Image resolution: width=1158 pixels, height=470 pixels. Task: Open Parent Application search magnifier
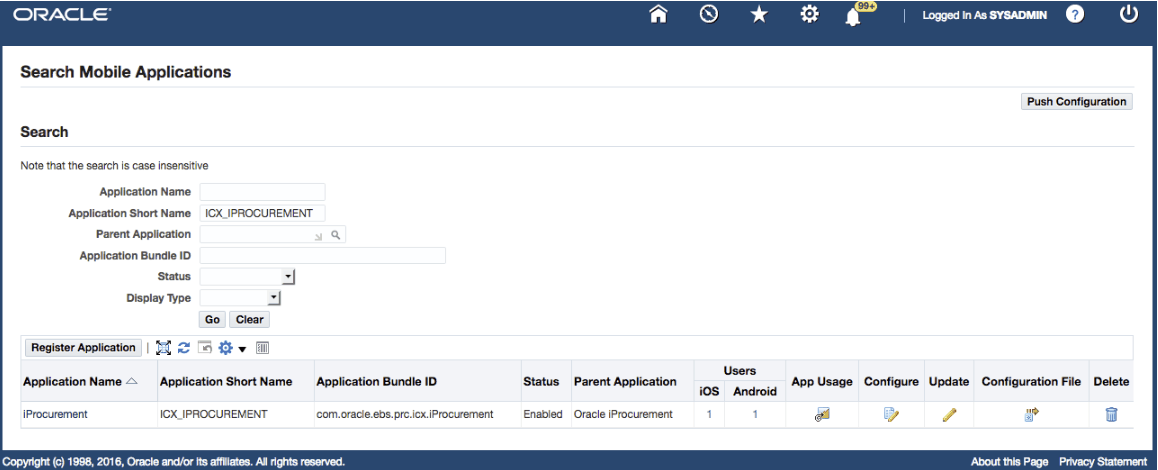tap(335, 235)
